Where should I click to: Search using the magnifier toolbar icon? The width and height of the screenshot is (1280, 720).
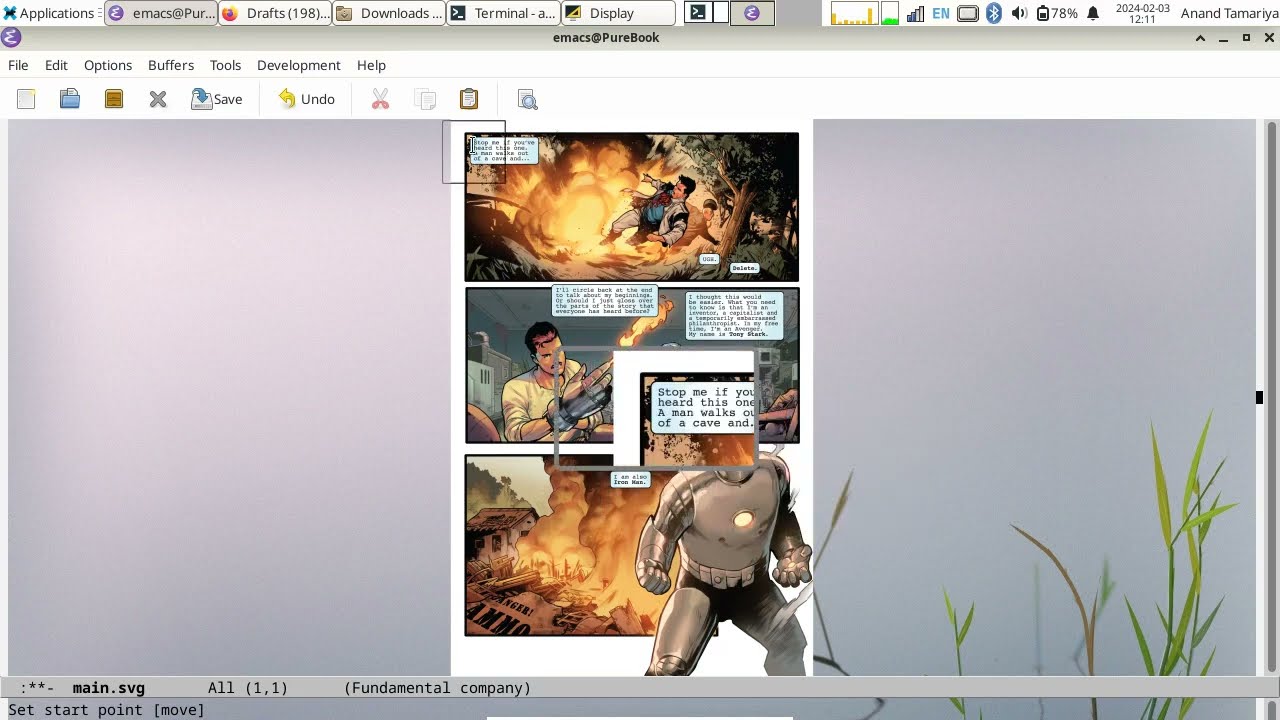point(528,99)
